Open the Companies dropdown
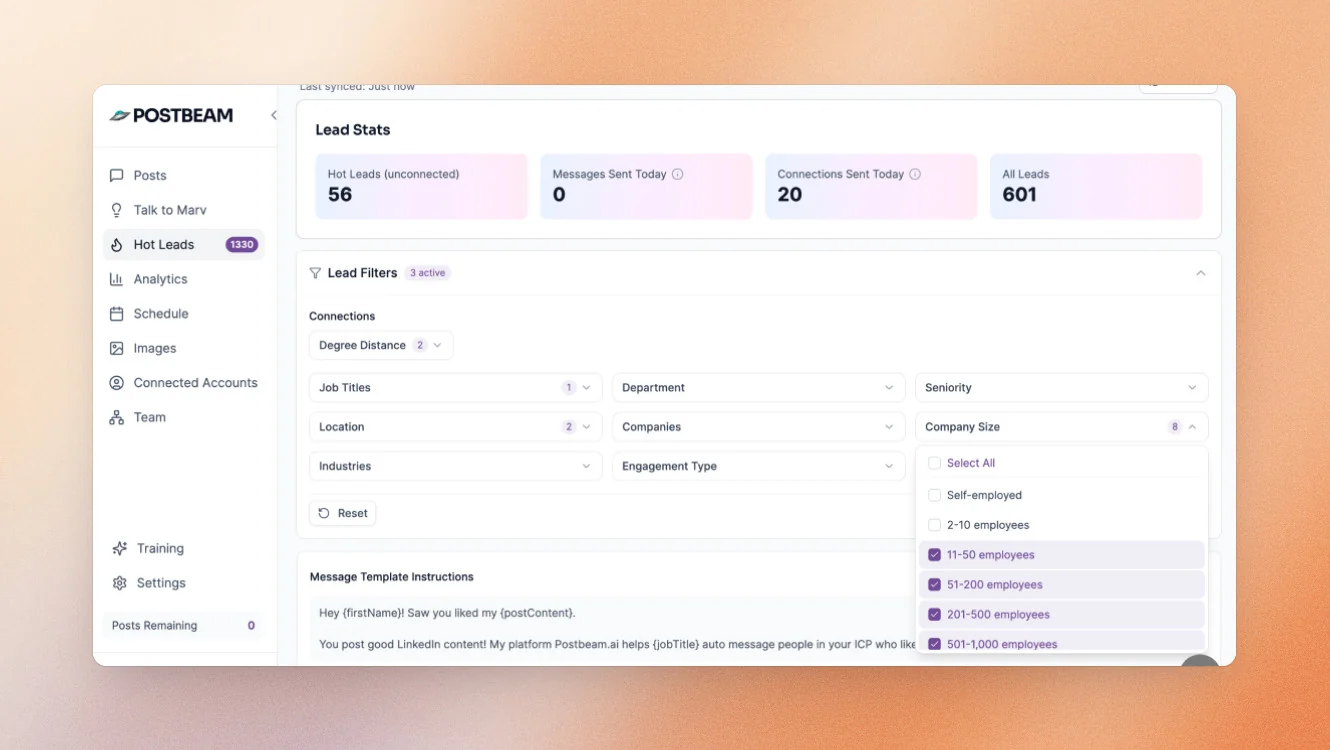 (x=759, y=427)
